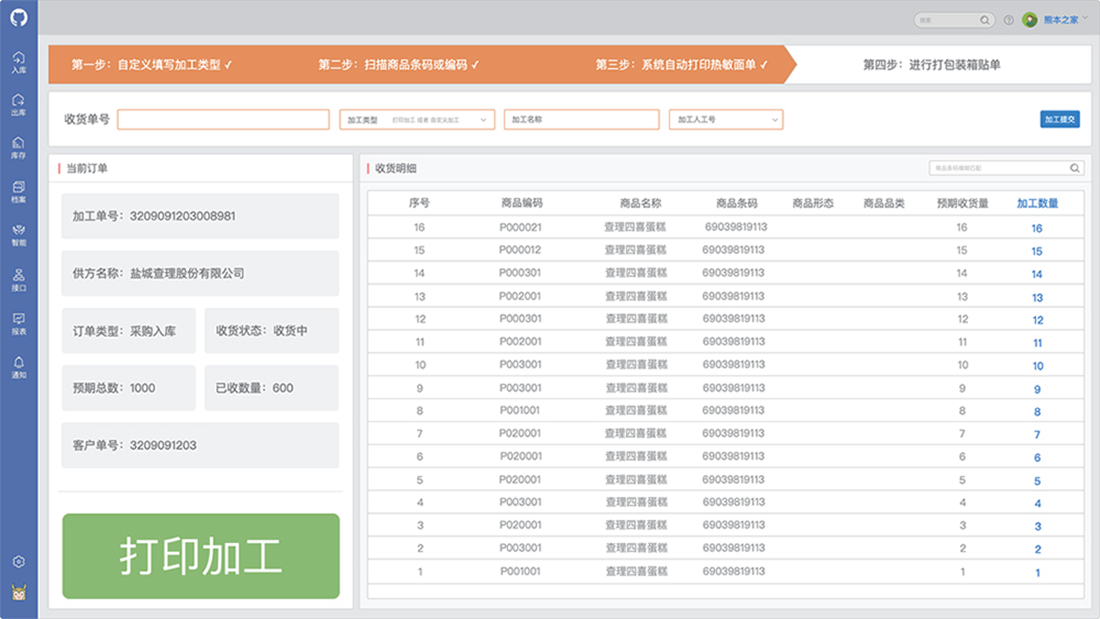Open the 加工人工号 dropdown
This screenshot has height=619, width=1100.
[726, 119]
